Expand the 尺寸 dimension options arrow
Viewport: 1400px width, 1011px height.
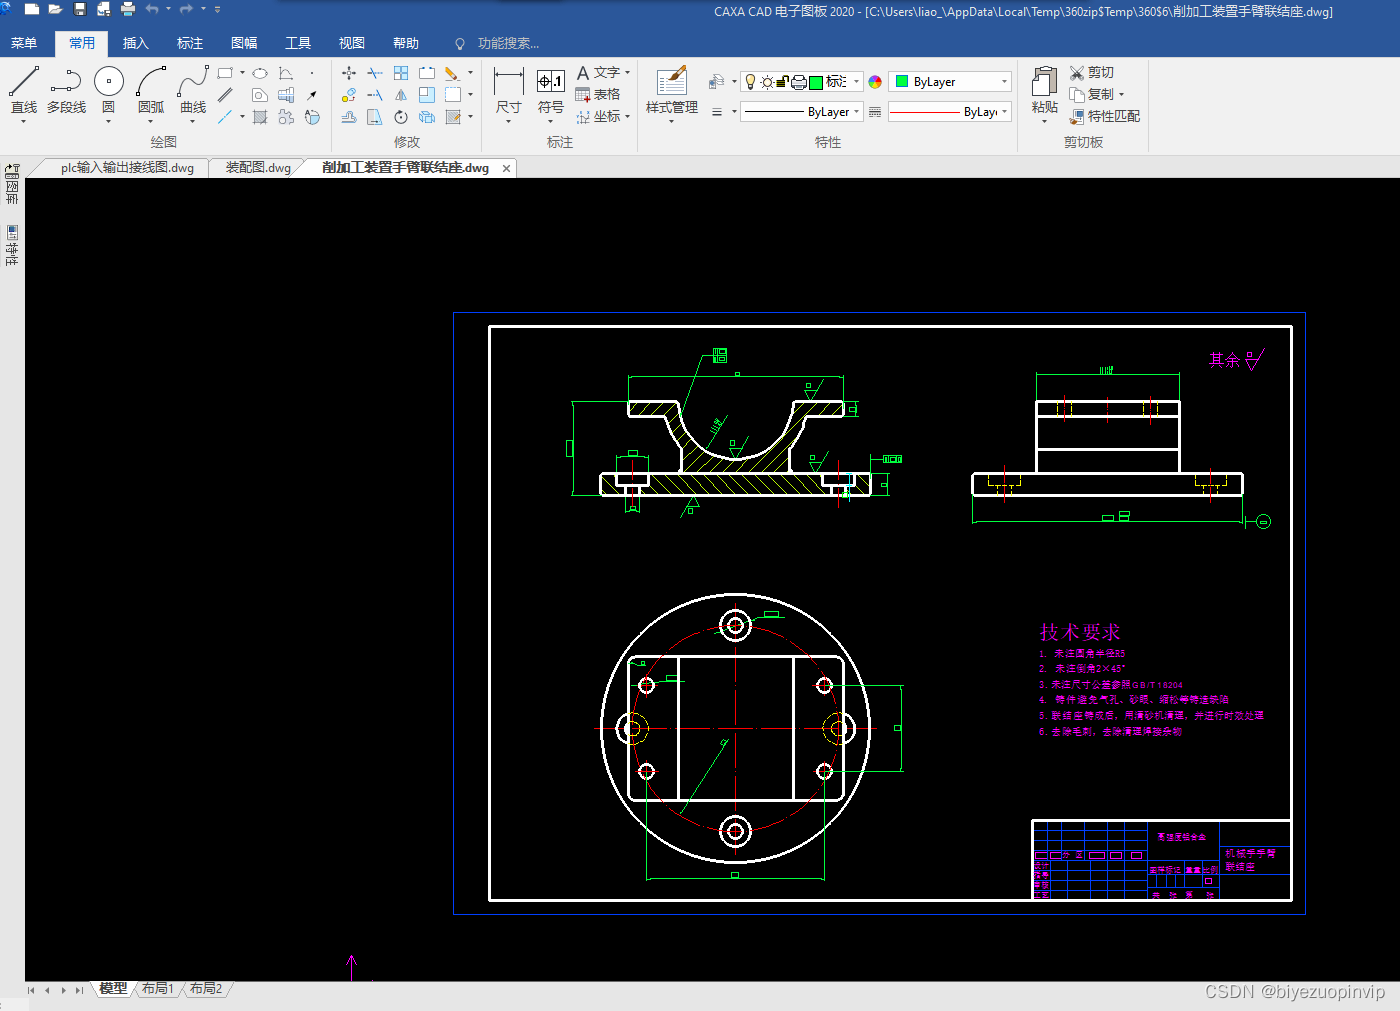coord(508,121)
